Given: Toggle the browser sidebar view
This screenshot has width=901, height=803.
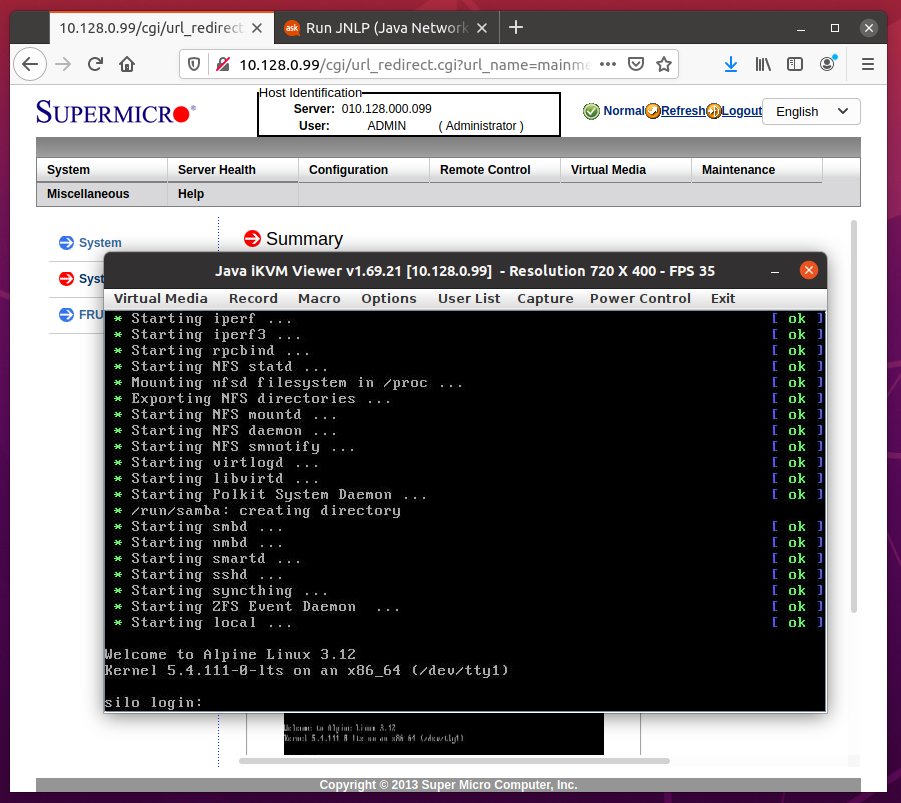Looking at the screenshot, I should coord(795,64).
